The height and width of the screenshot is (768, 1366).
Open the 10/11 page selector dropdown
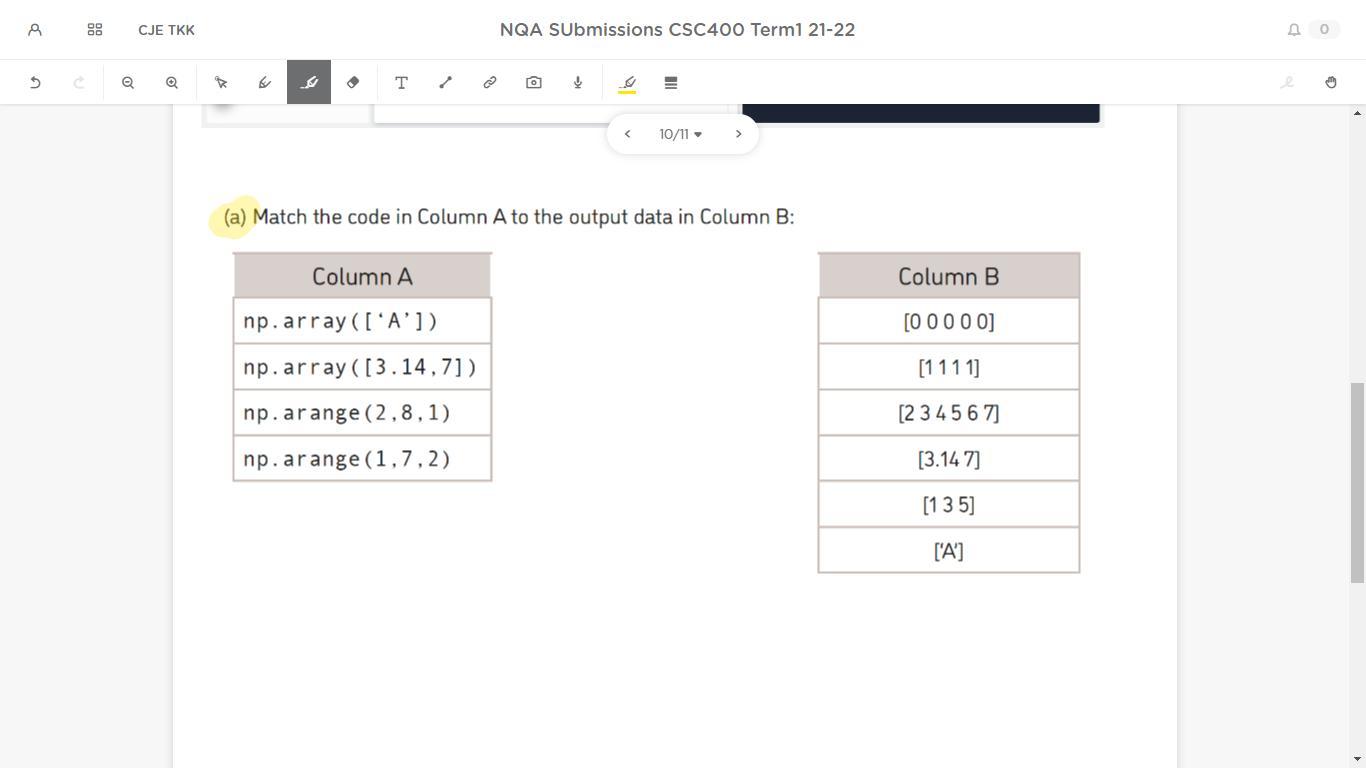pyautogui.click(x=681, y=134)
